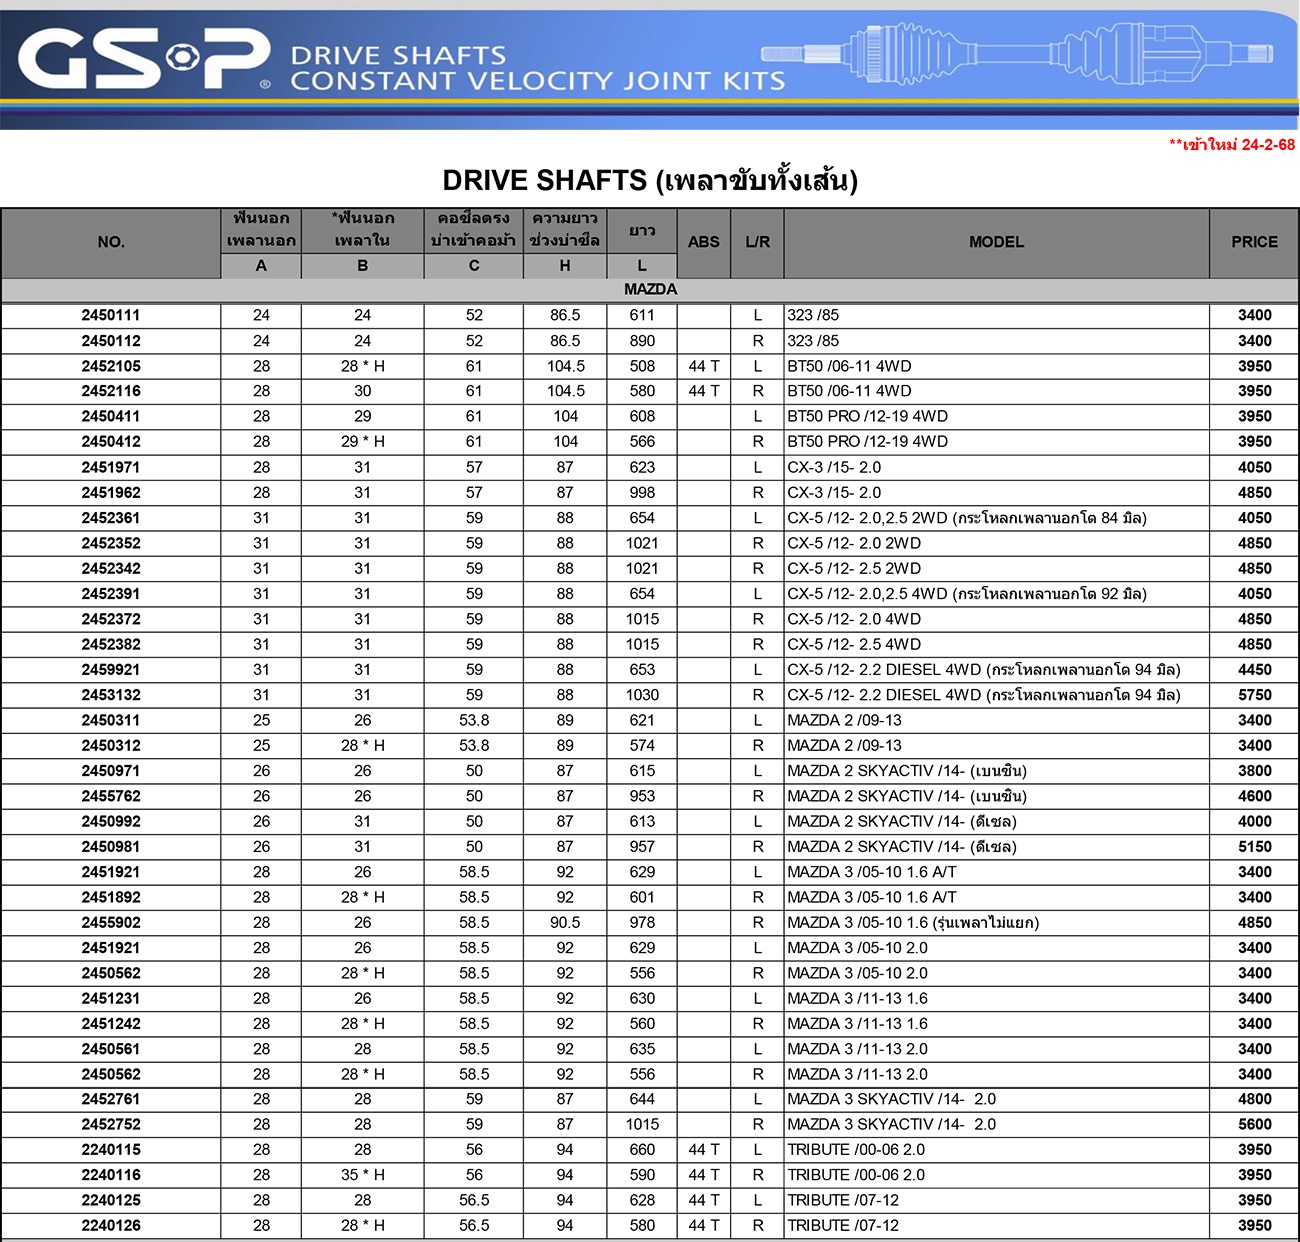1300x1242 pixels.
Task: Select part number 2240116
Action: click(111, 1175)
